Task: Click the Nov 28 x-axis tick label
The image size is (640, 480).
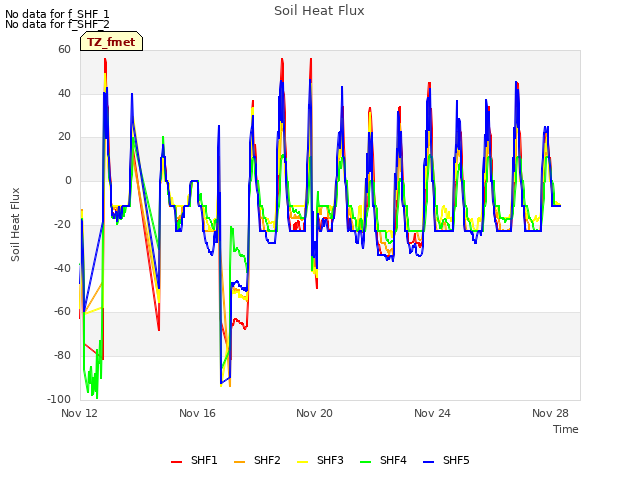Action: [550, 413]
